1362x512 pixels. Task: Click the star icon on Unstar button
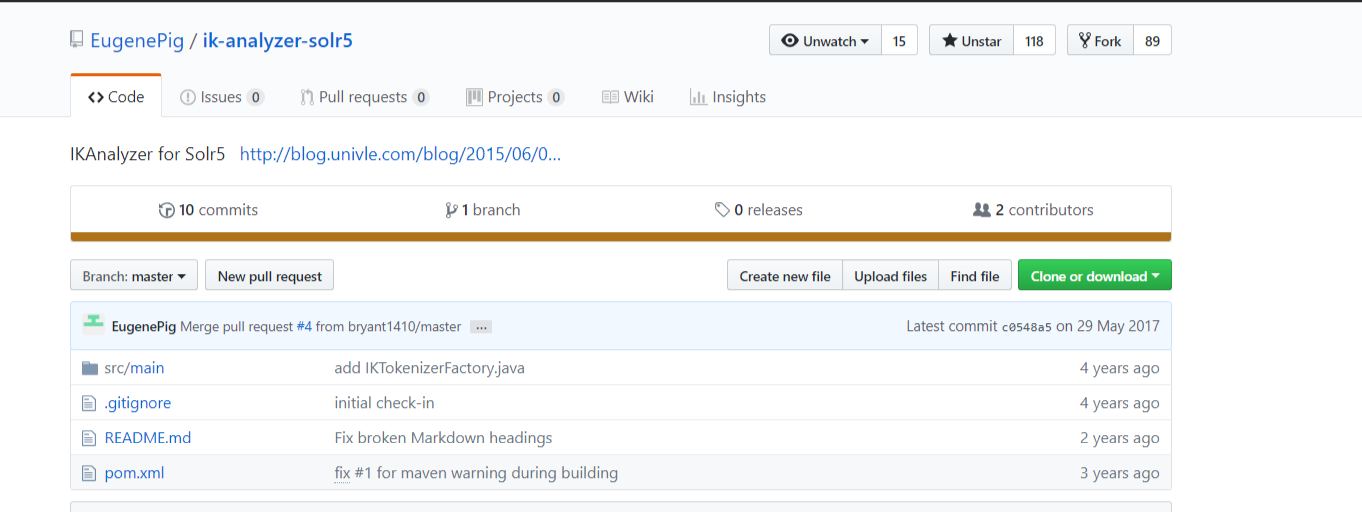point(949,40)
